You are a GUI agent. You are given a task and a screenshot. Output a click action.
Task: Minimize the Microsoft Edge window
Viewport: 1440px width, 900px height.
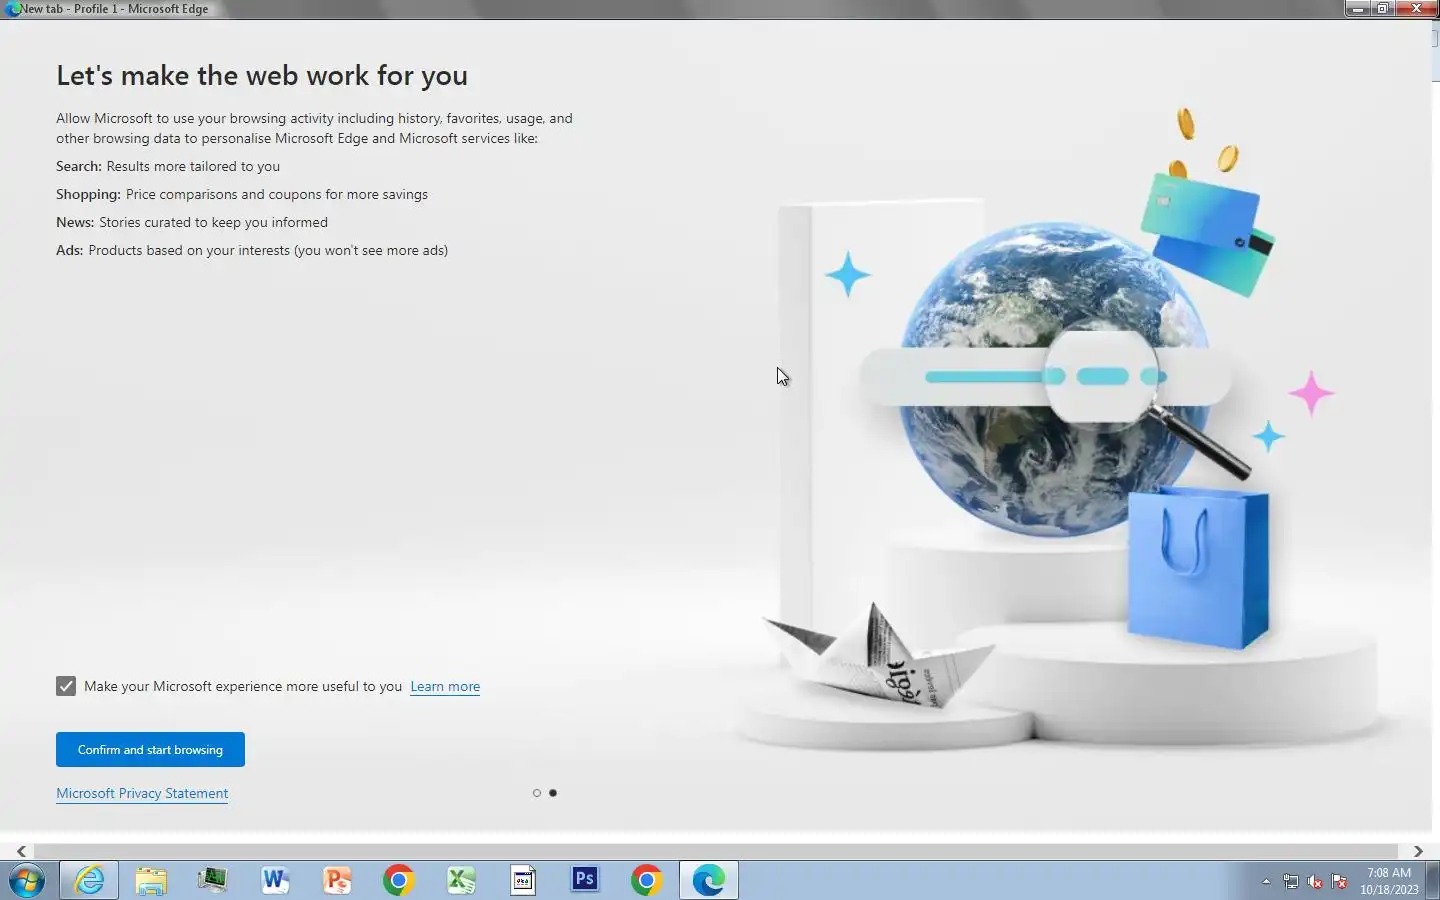click(1356, 8)
